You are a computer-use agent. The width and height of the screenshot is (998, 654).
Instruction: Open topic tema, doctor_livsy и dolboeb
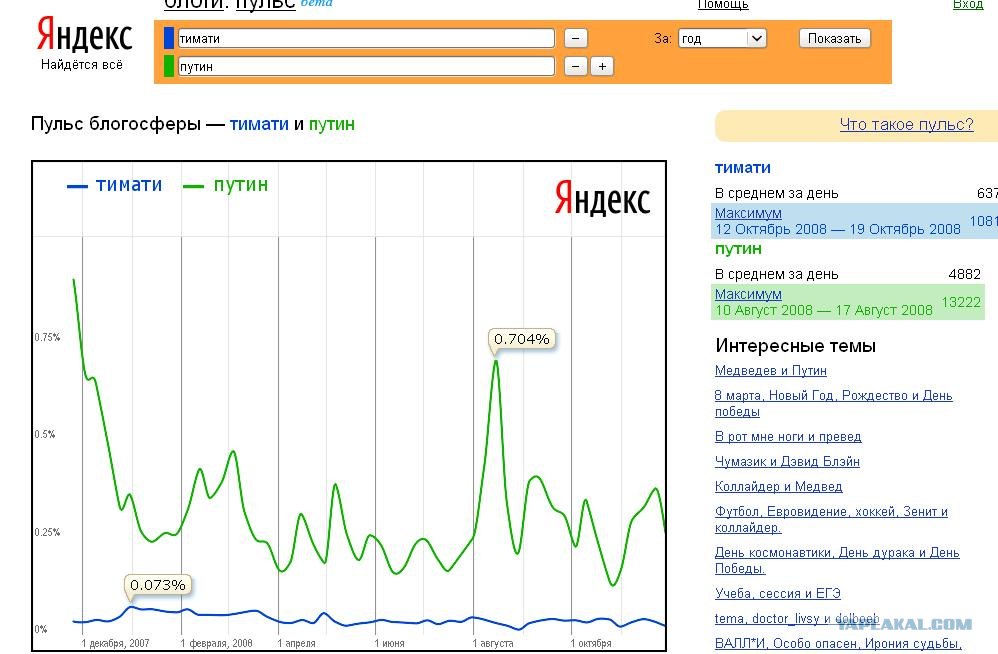click(797, 618)
